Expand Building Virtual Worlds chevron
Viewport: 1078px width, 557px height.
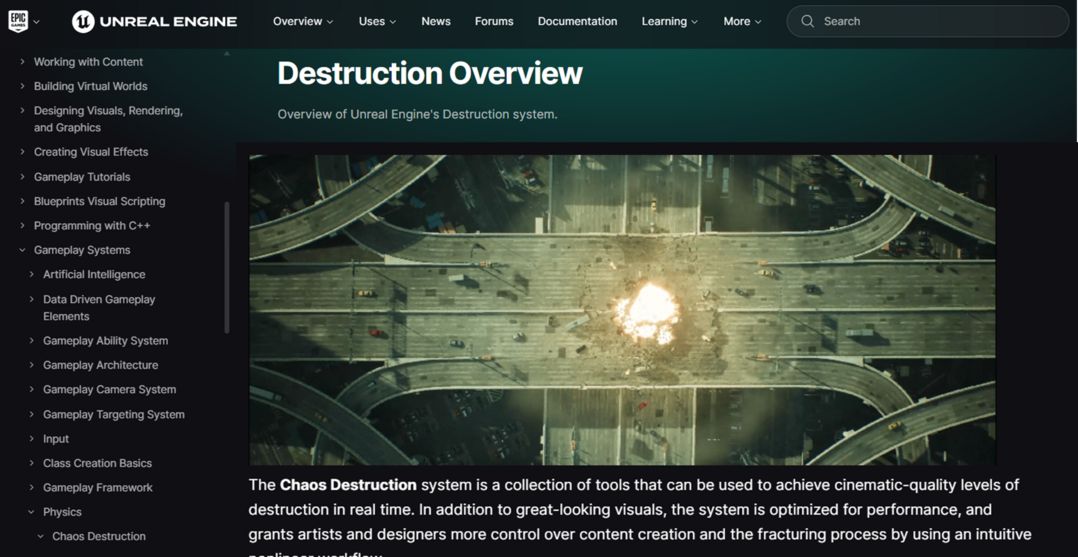coord(23,86)
